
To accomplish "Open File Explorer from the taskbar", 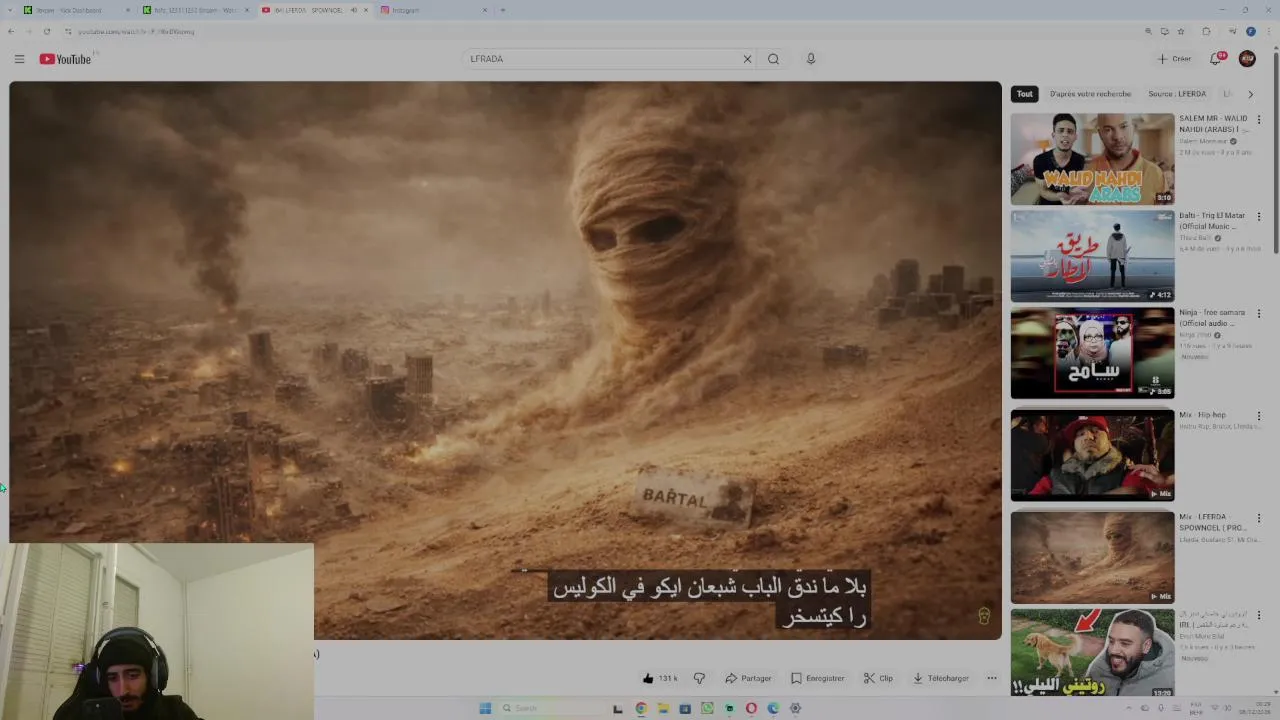I will coord(663,708).
